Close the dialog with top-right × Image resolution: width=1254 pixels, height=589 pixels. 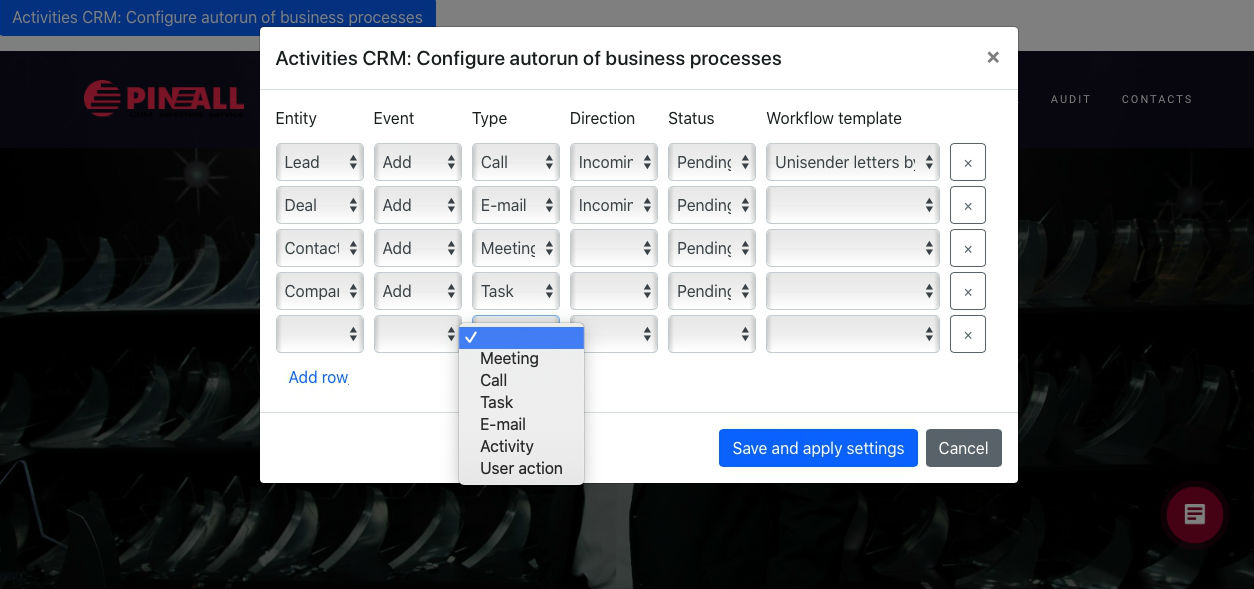[992, 58]
